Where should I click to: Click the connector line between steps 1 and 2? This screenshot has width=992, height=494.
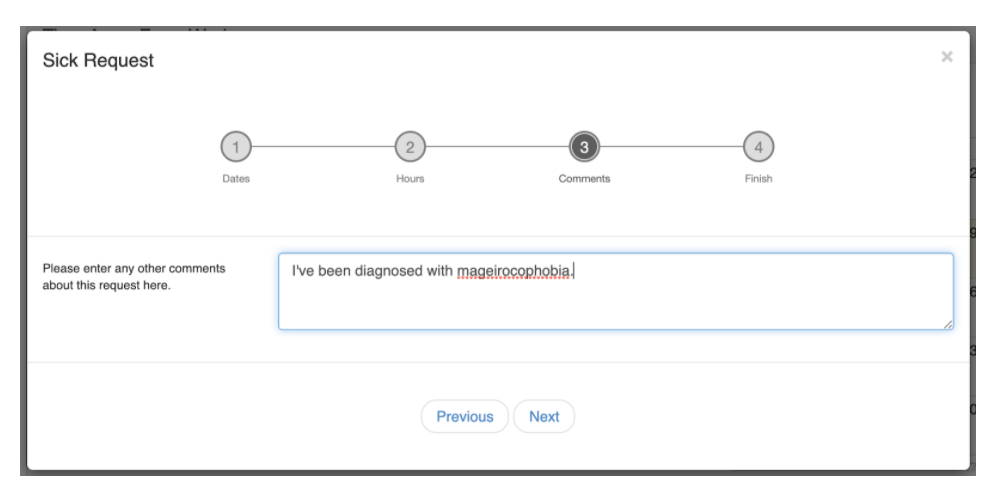321,147
